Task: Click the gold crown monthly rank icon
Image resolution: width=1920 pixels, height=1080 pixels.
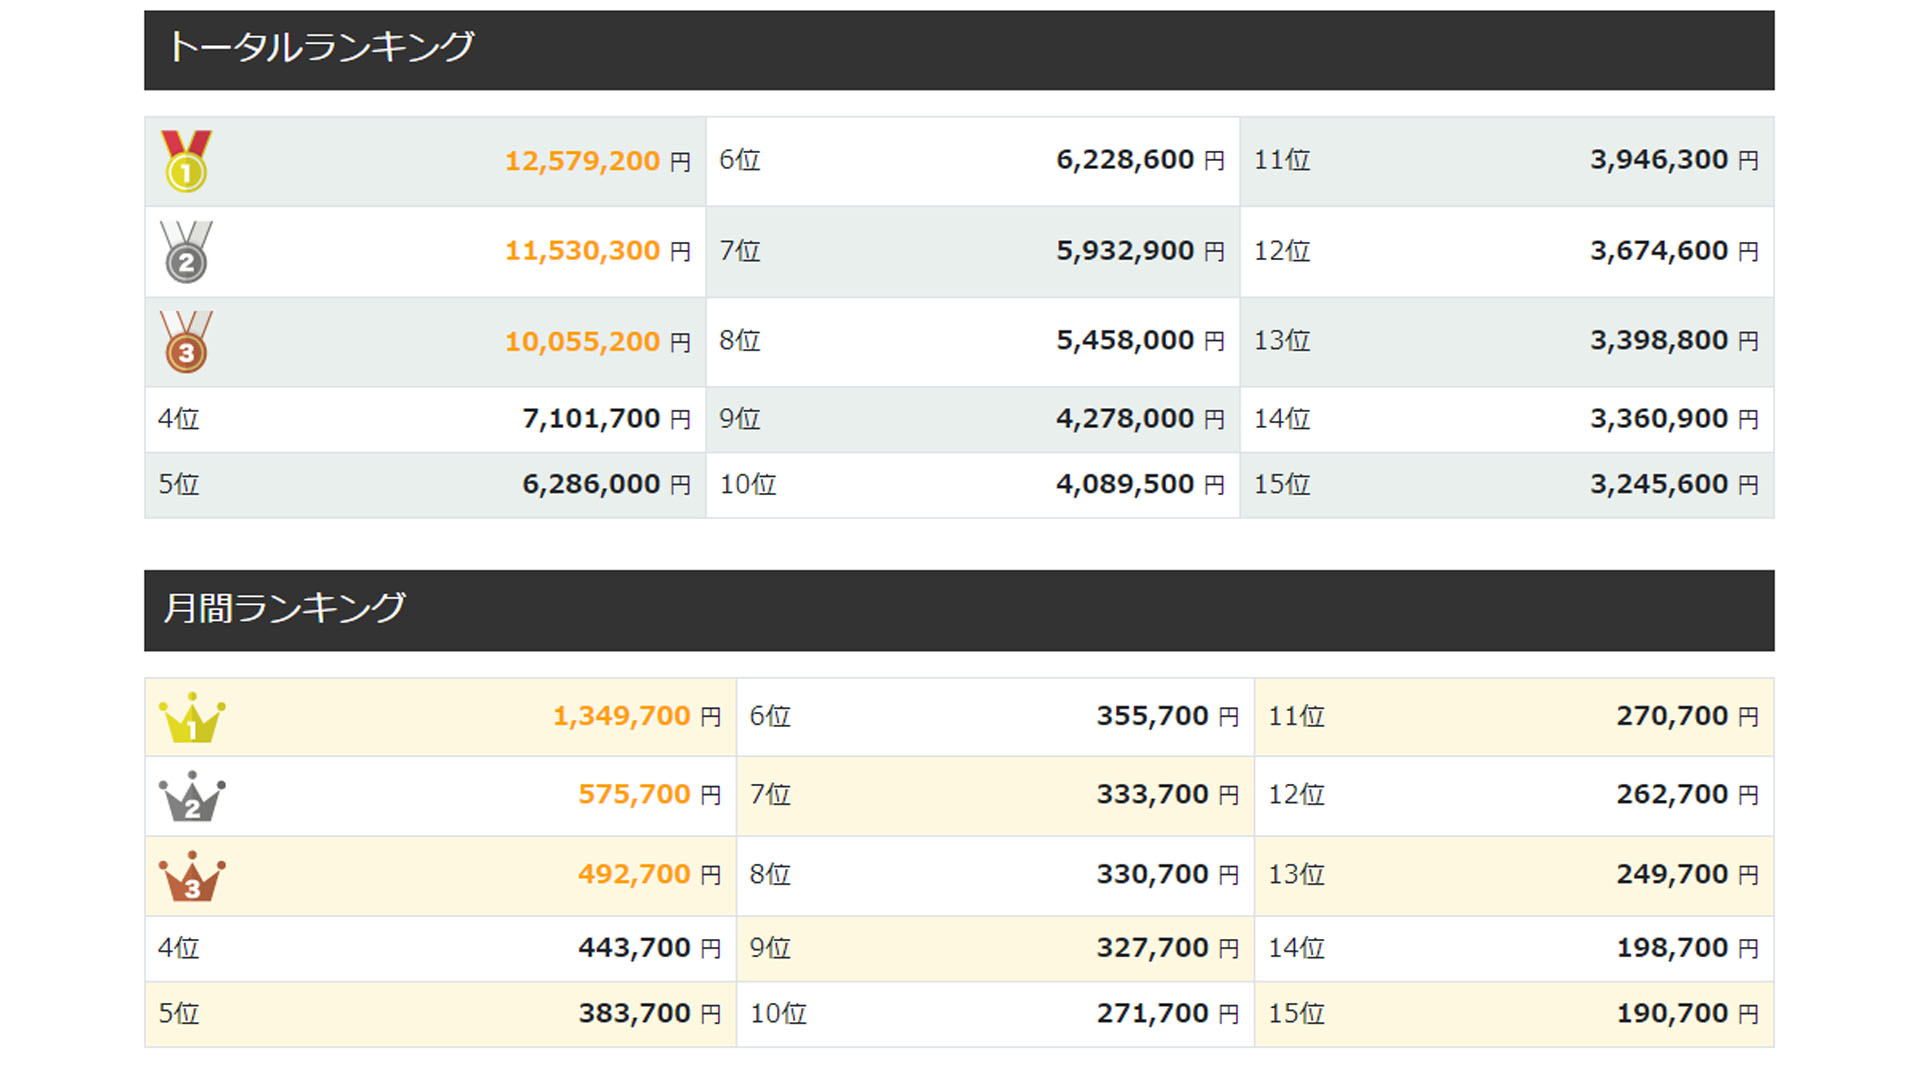Action: click(x=192, y=718)
